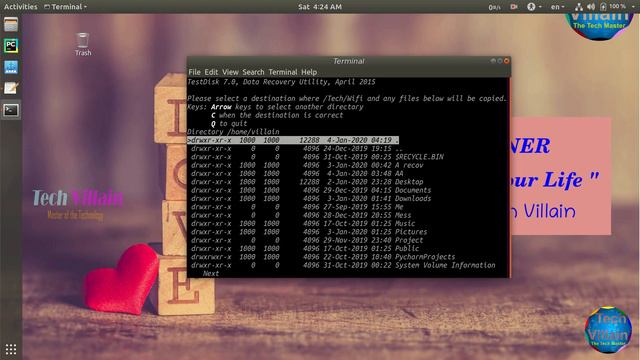Open the View menu in Terminal
This screenshot has width=640, height=360.
point(230,72)
